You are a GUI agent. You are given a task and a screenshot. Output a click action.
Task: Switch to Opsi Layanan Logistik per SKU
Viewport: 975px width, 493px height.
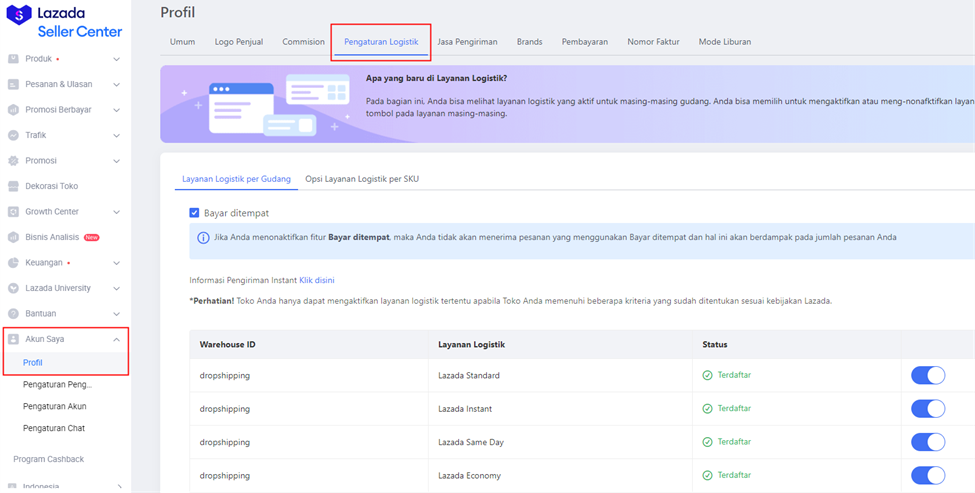tap(362, 179)
